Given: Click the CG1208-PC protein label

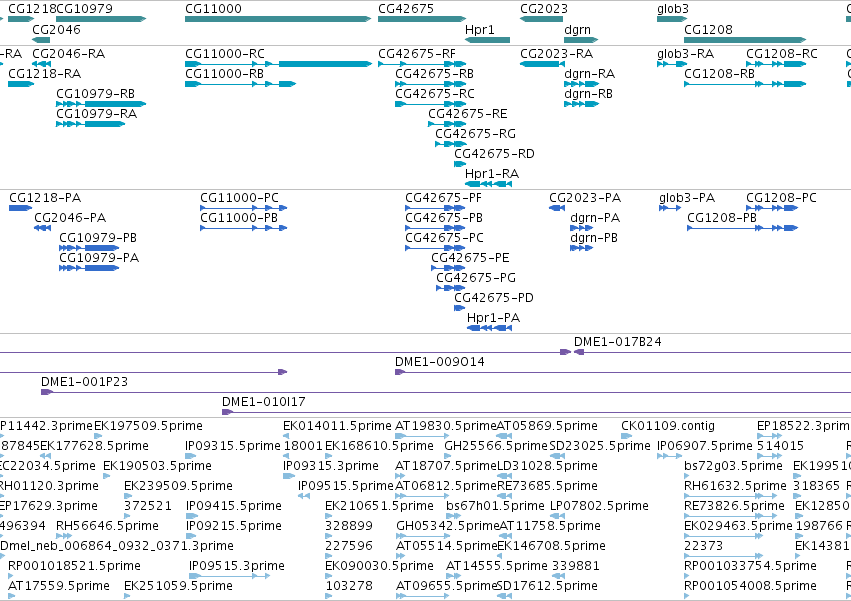Looking at the screenshot, I should coord(781,198).
